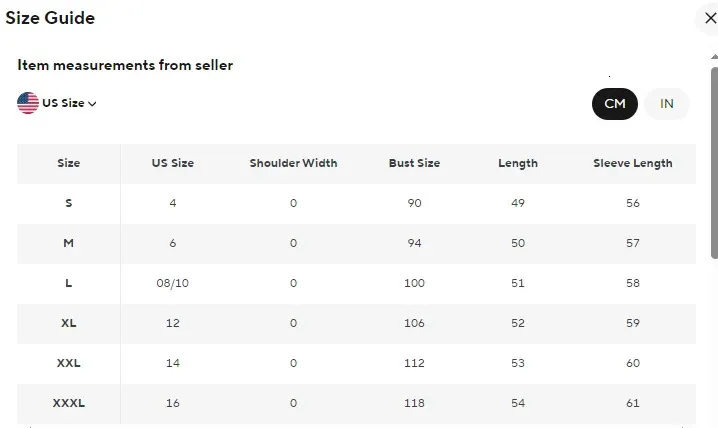Click the Bust Size column header
This screenshot has width=718, height=428.
pos(414,163)
